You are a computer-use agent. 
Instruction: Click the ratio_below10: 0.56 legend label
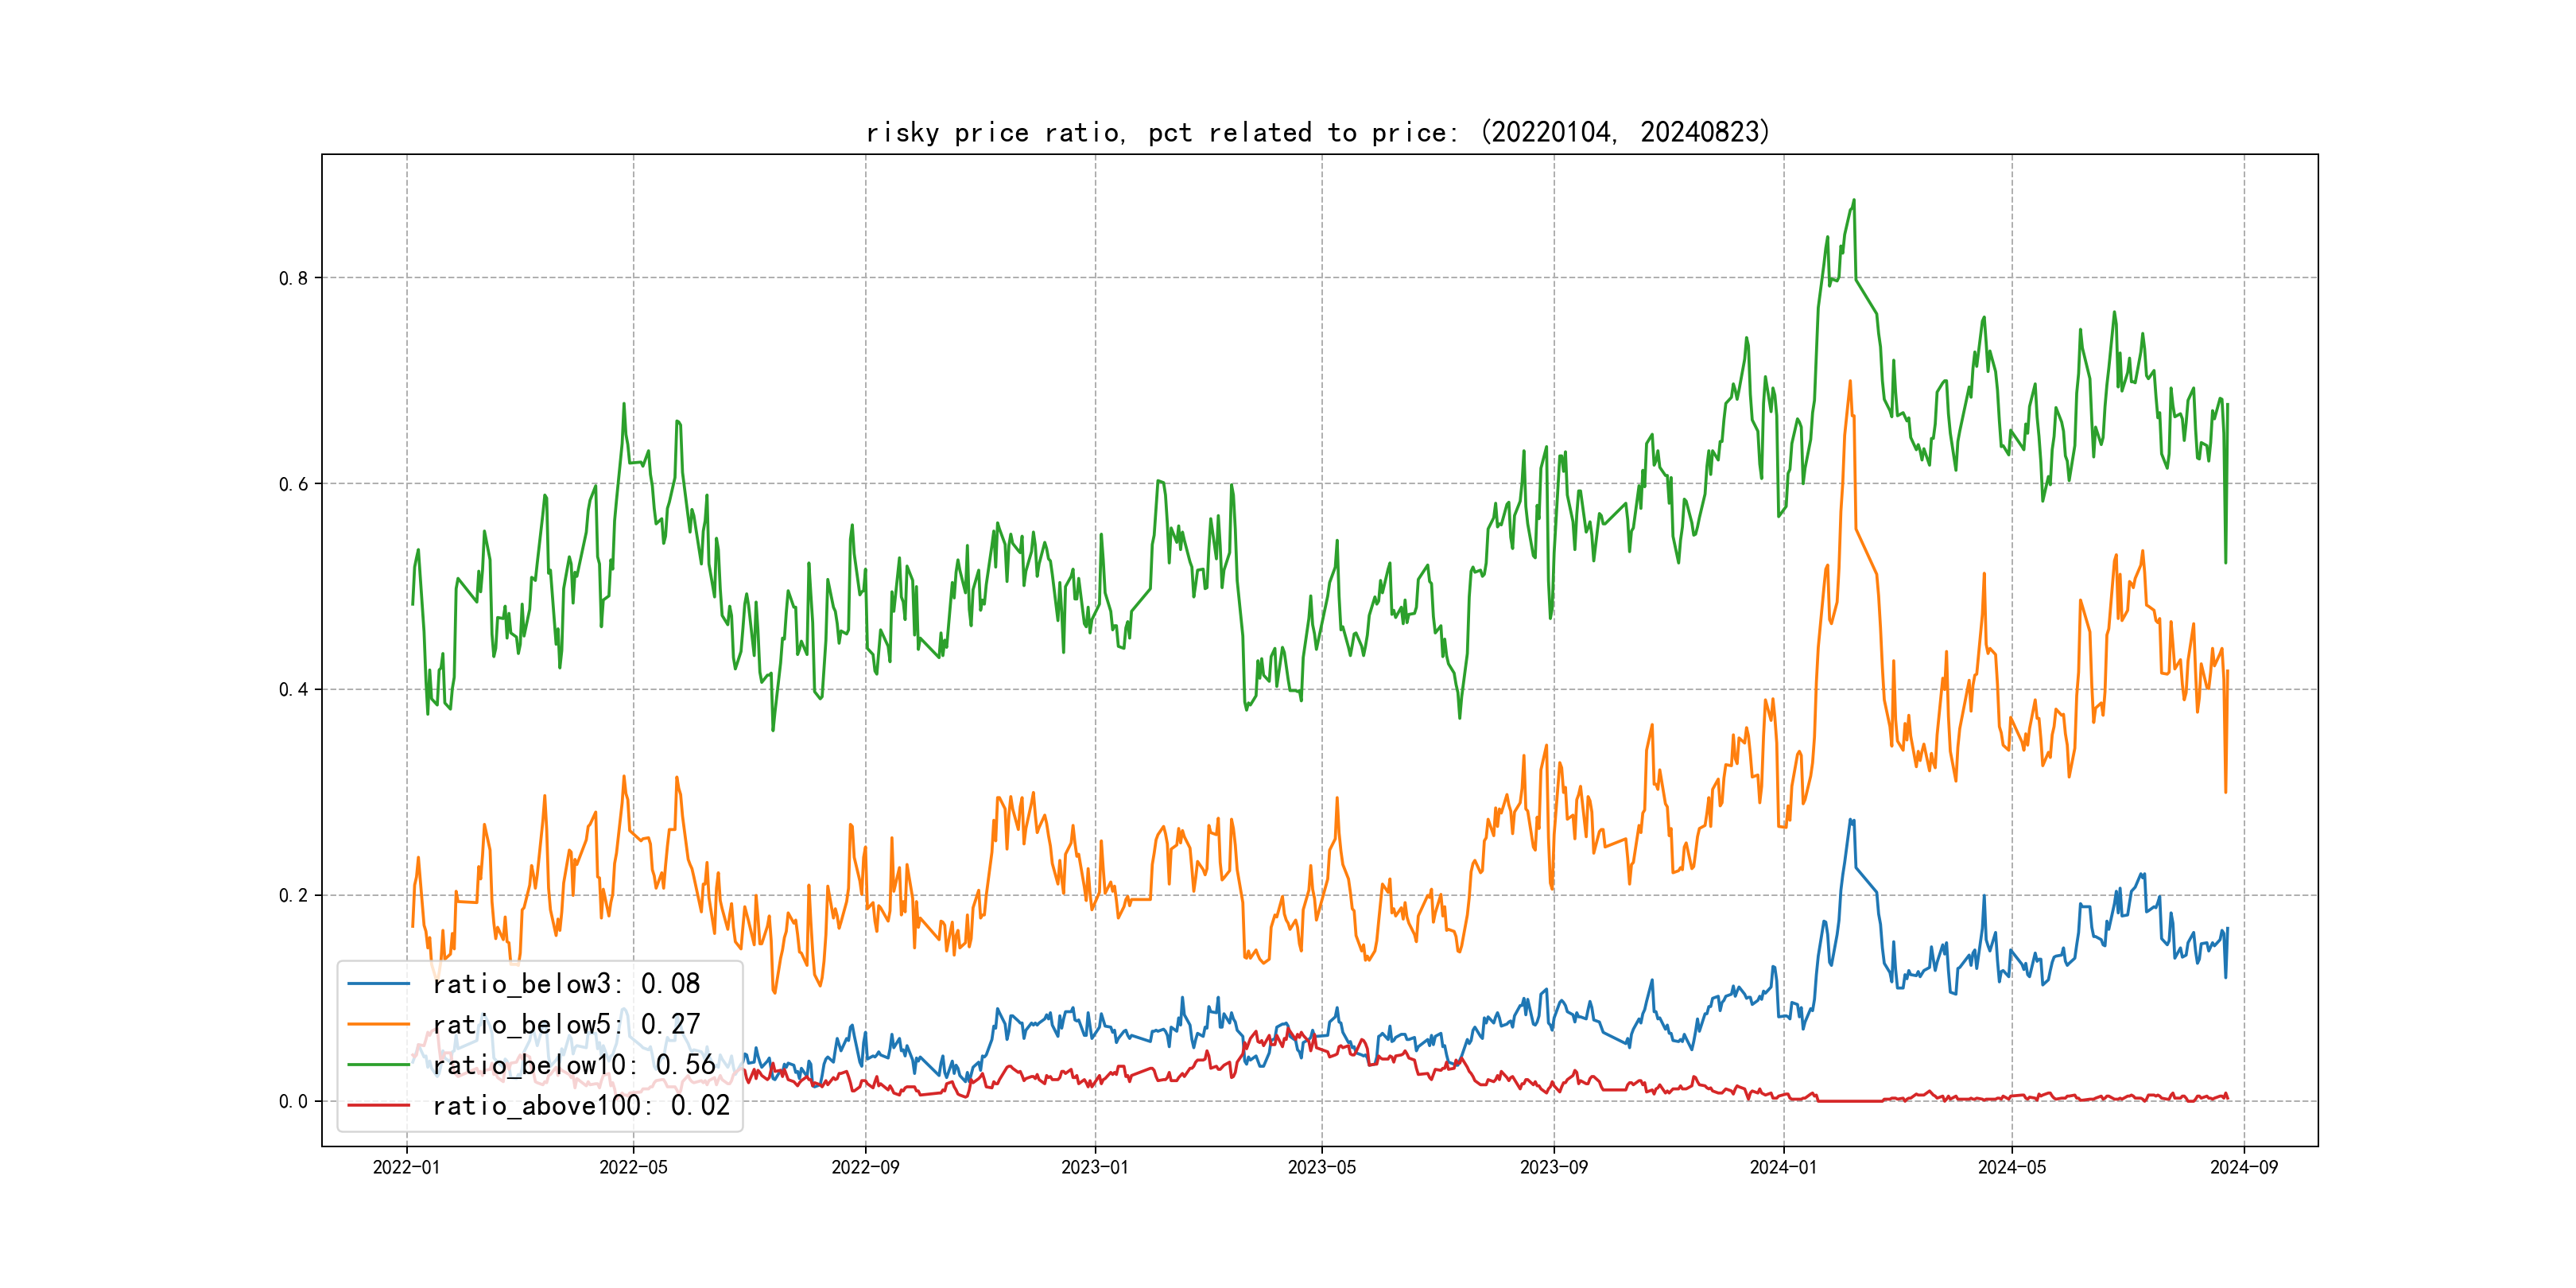click(574, 1065)
